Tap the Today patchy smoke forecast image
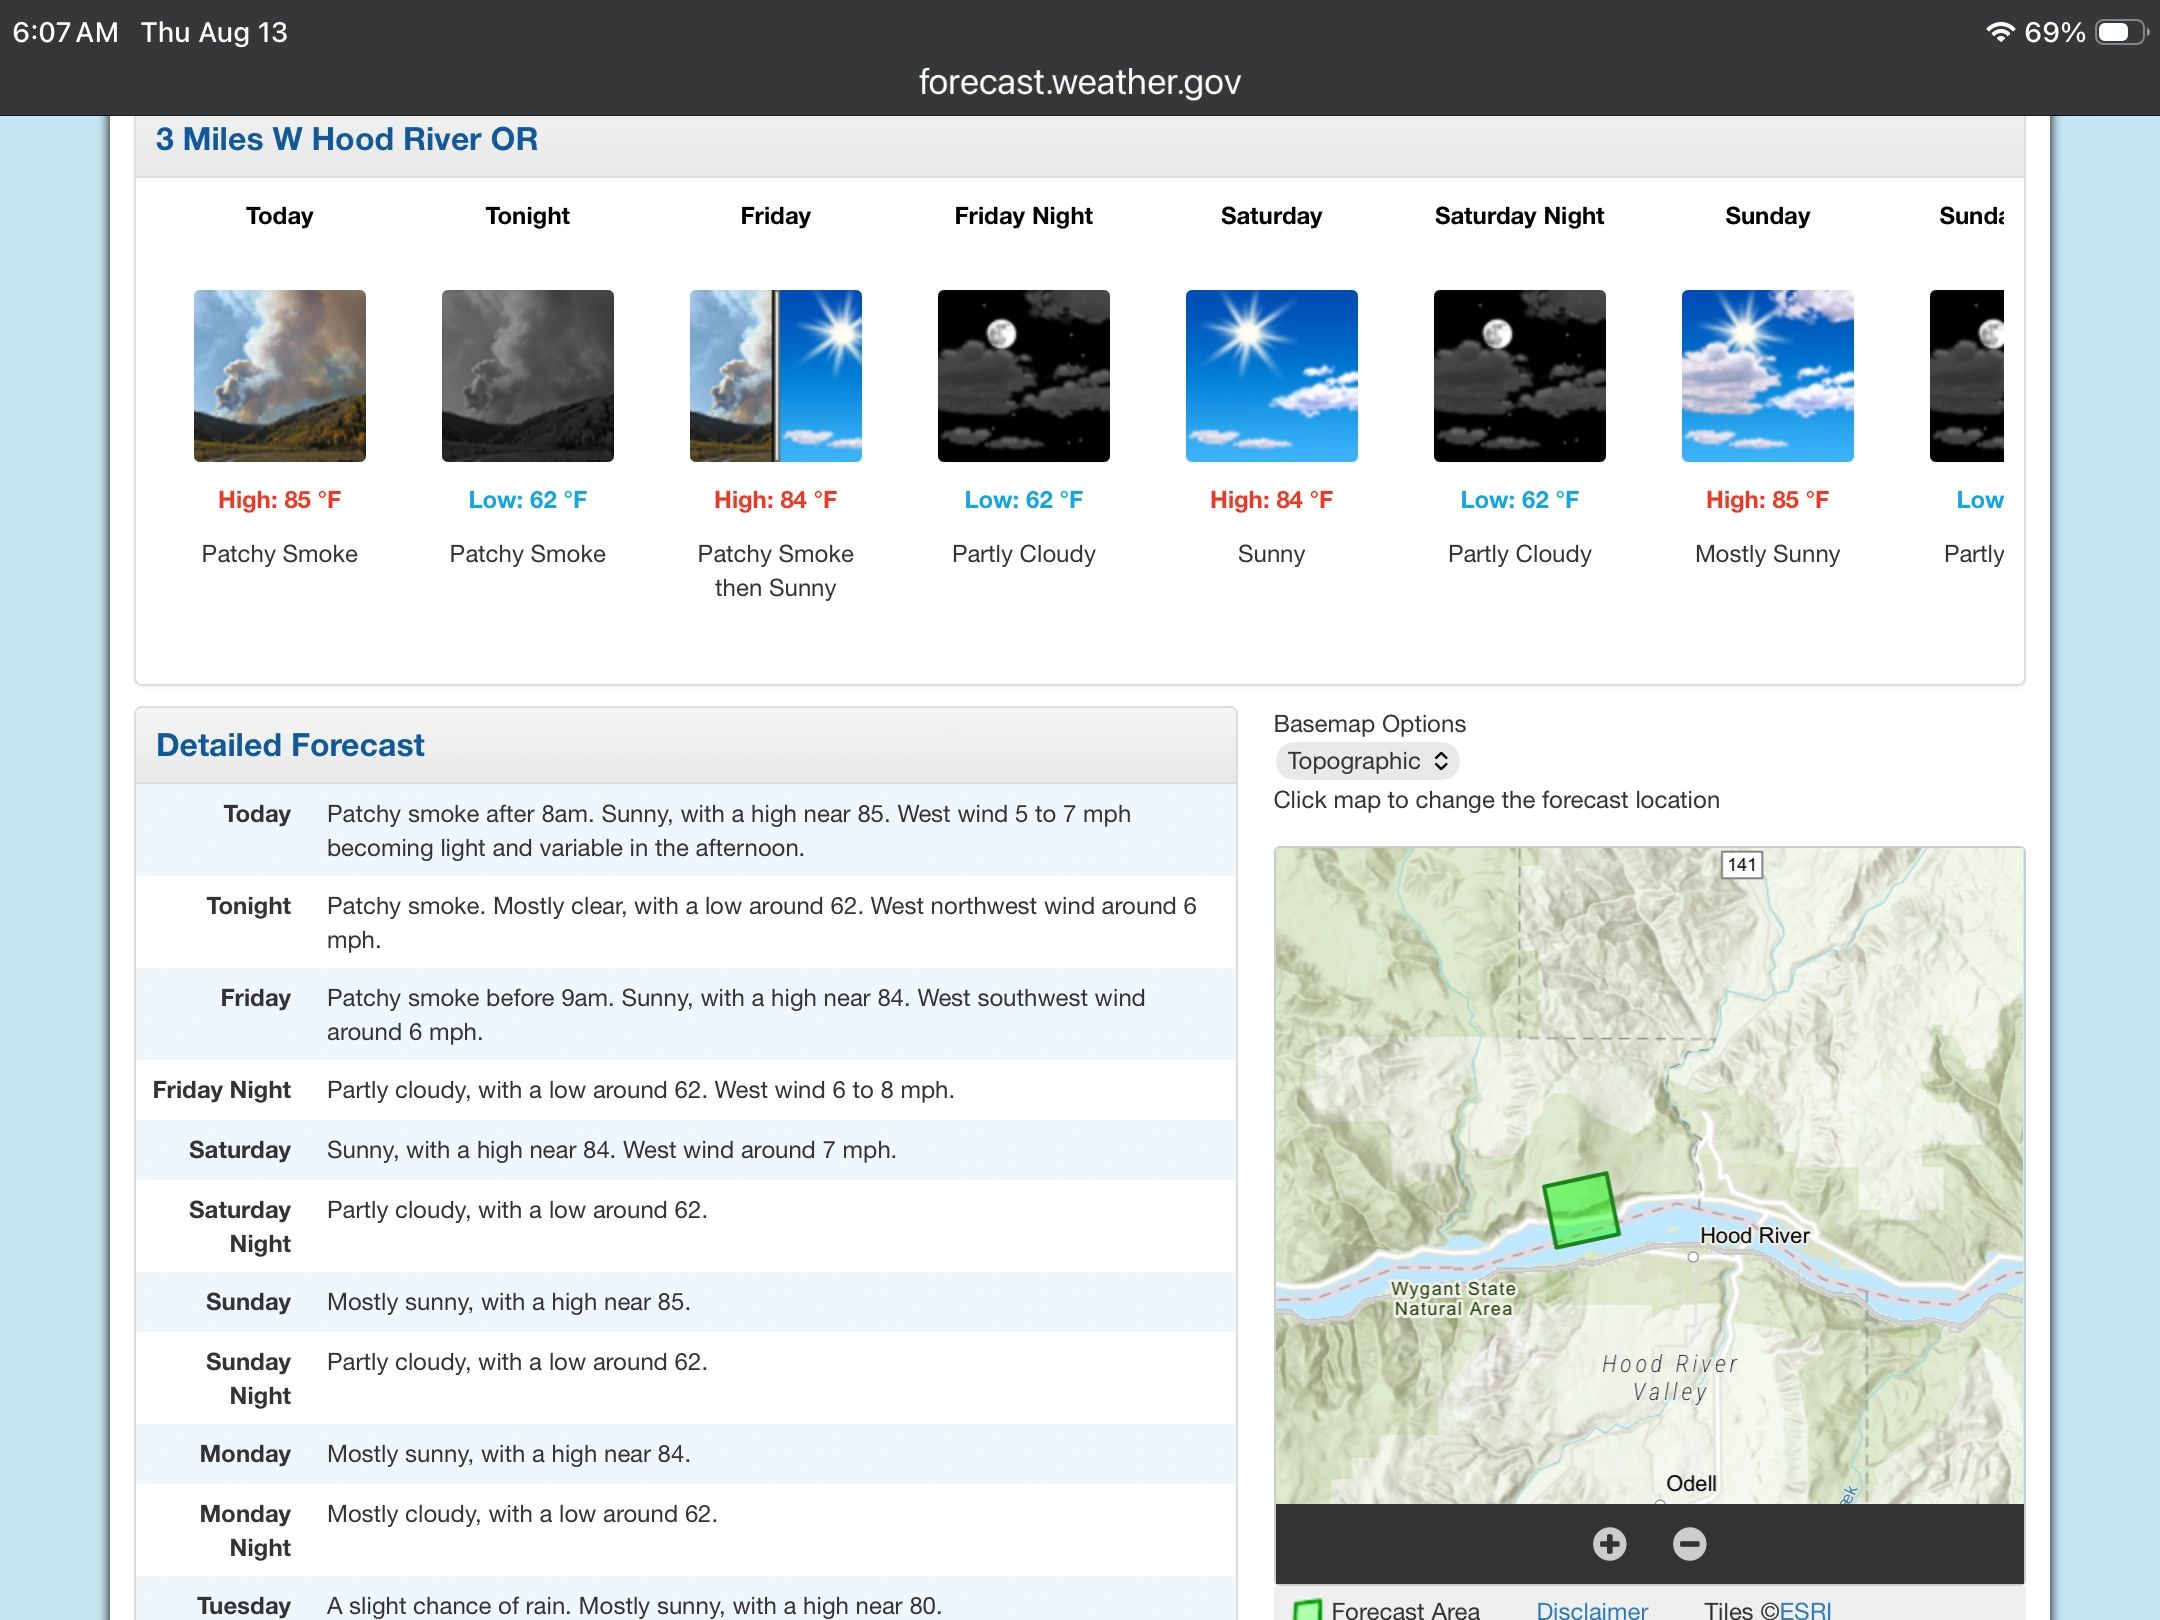The width and height of the screenshot is (2160, 1620). [x=280, y=376]
